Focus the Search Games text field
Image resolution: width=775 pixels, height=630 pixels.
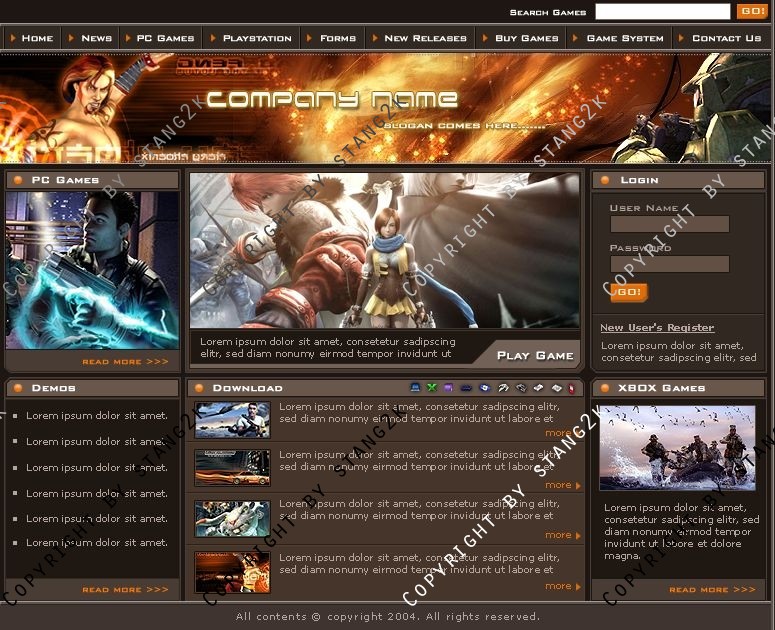pos(662,12)
